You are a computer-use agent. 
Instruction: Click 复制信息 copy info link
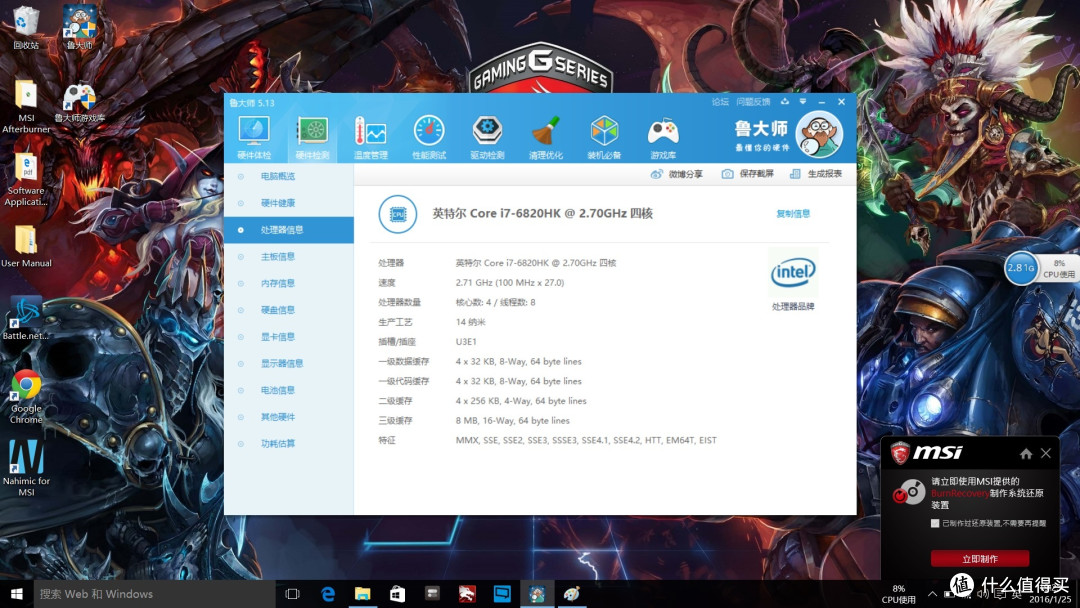point(793,213)
